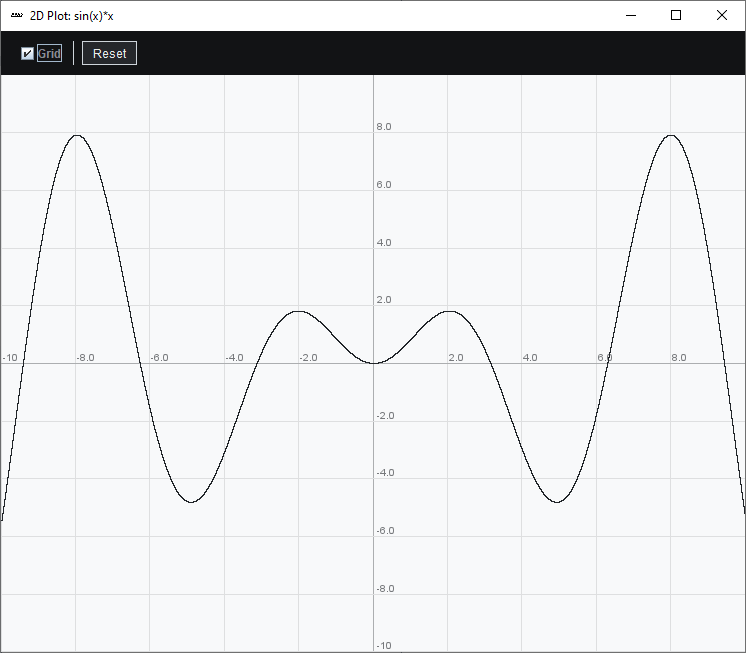Click the window title '2D Plot: sin(x)*x'
The image size is (746, 653).
tap(71, 16)
